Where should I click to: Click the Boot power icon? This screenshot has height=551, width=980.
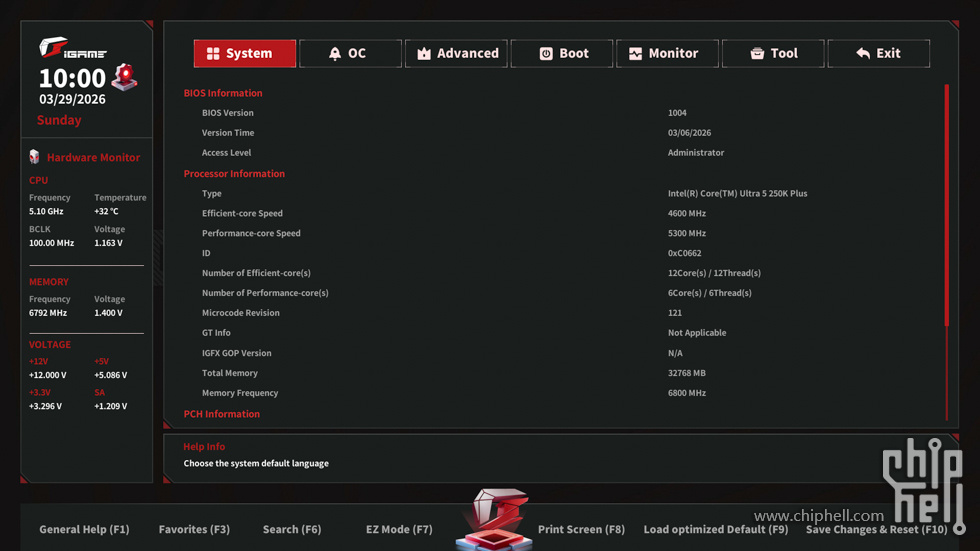546,54
